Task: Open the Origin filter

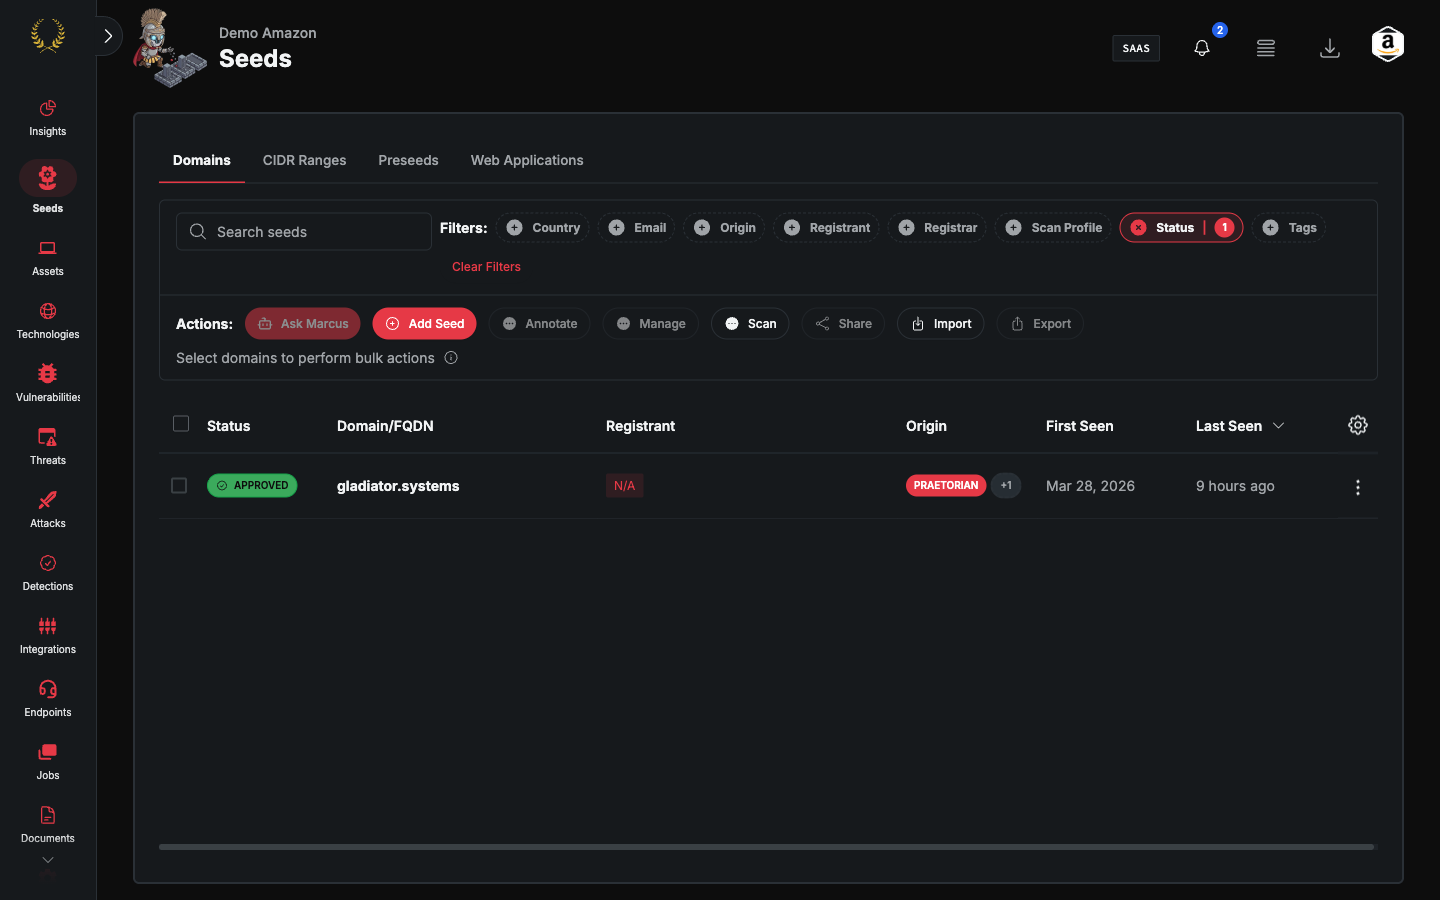Action: [724, 228]
